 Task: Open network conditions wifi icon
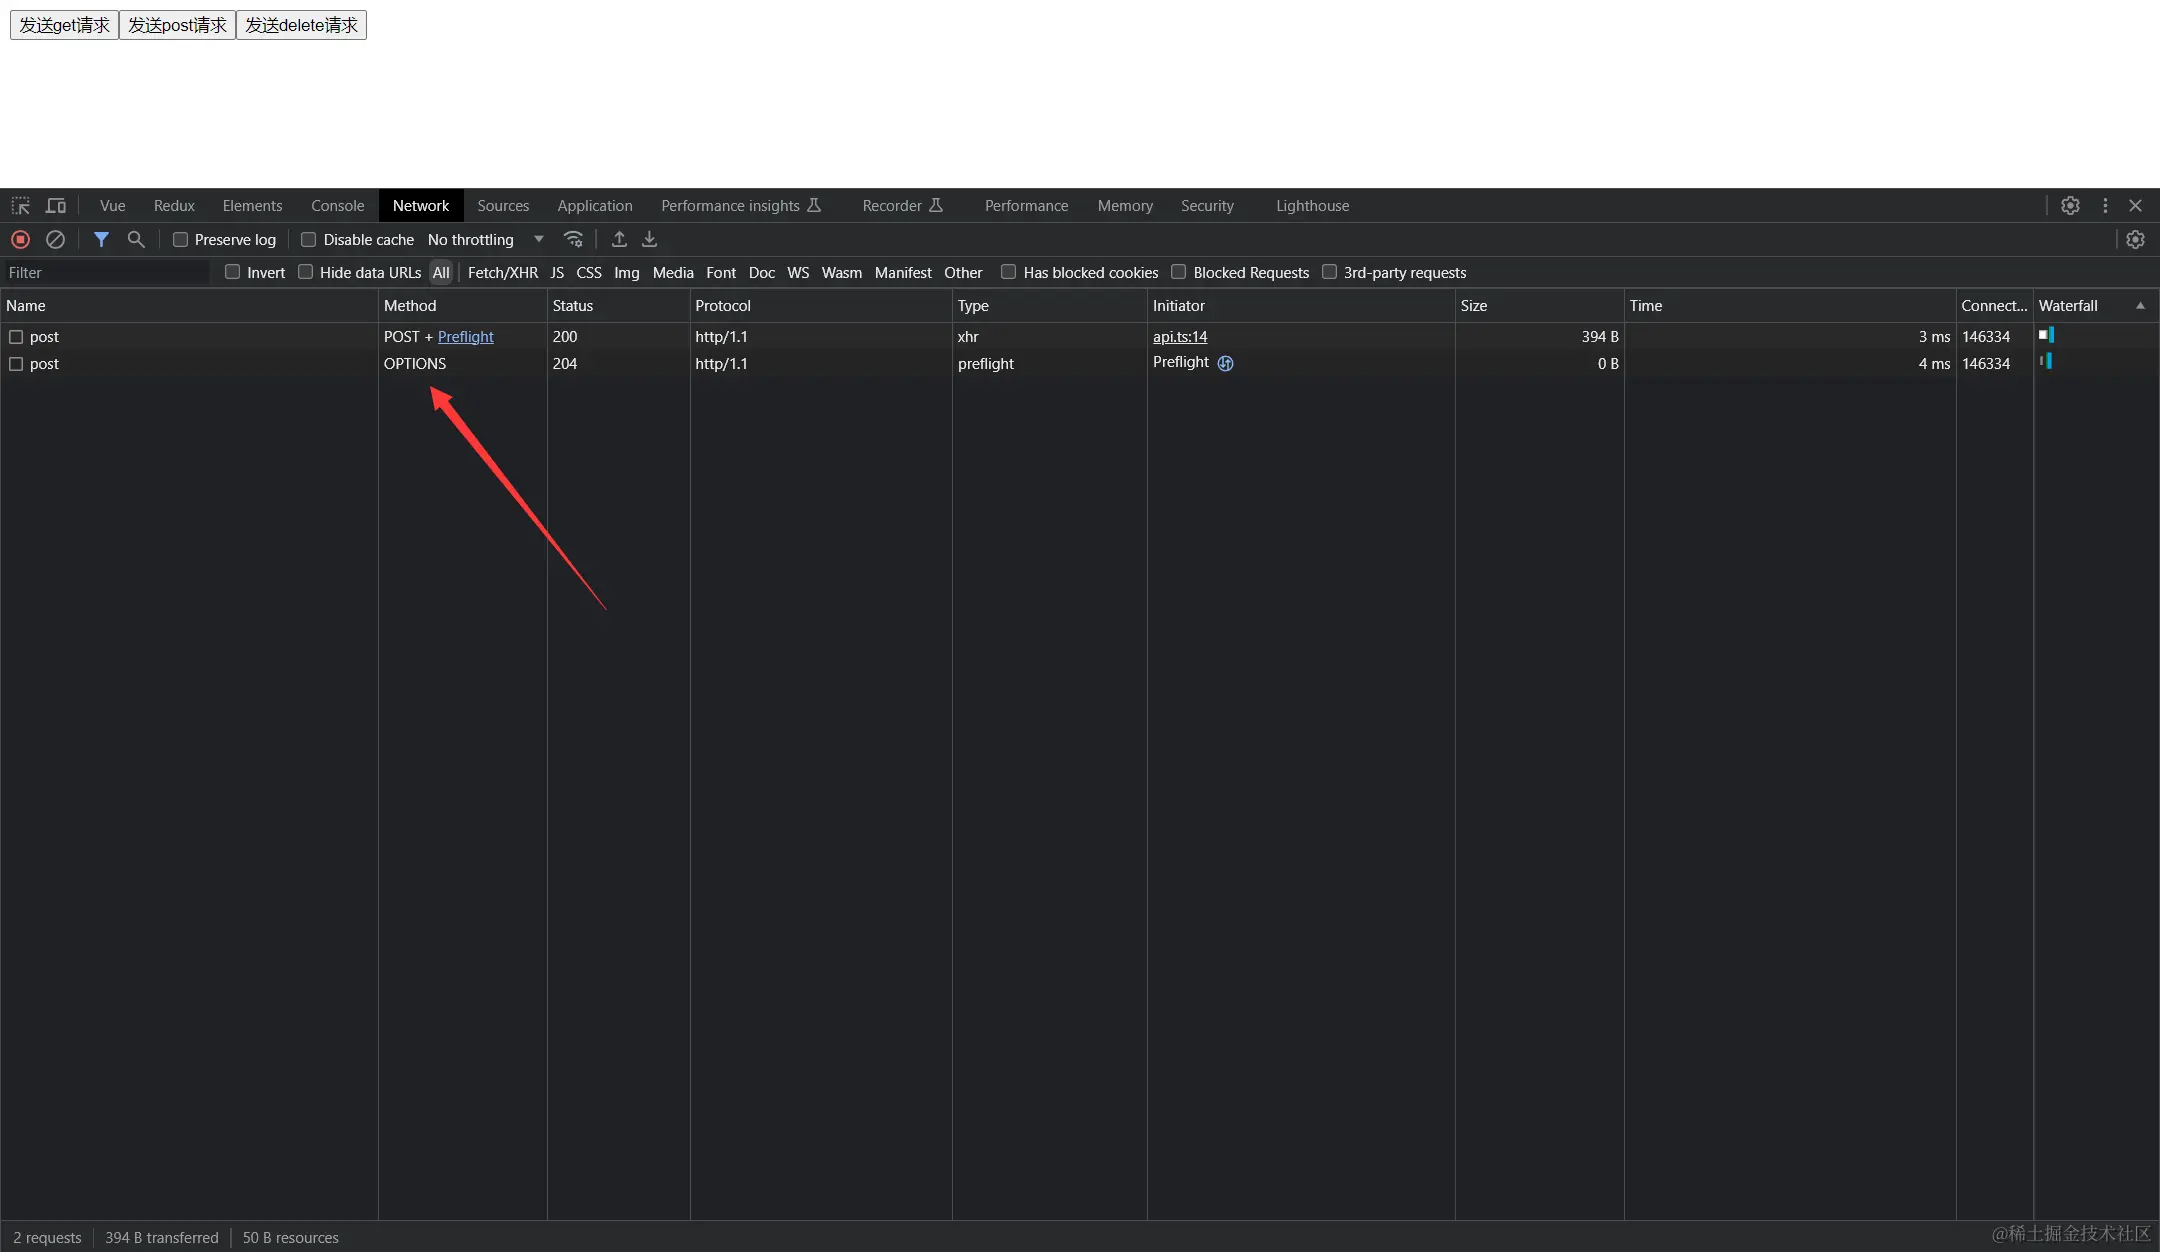pyautogui.click(x=573, y=240)
